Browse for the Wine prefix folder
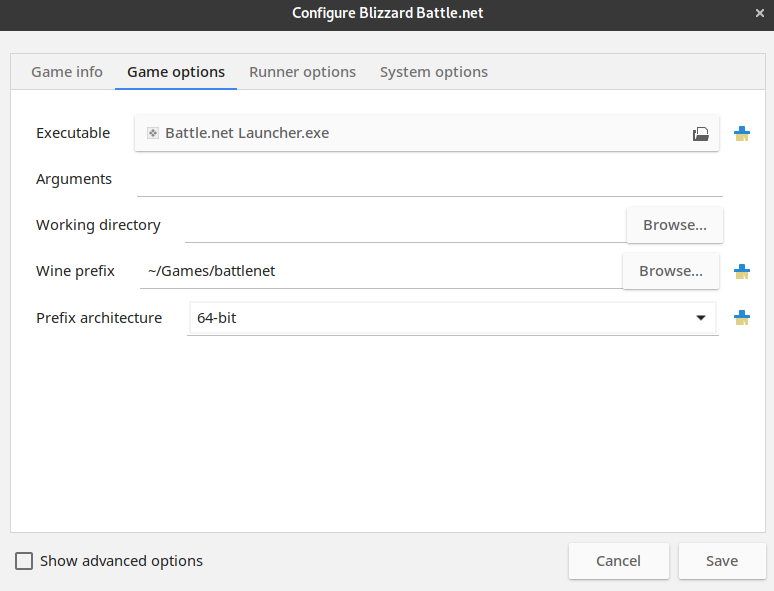Screen dimensions: 774x591 (671, 271)
